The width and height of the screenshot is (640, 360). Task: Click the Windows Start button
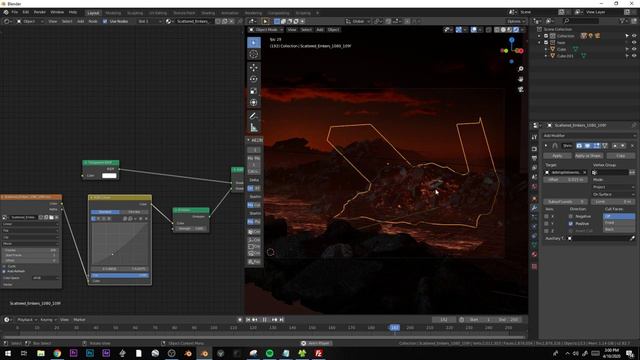pyautogui.click(x=8, y=353)
